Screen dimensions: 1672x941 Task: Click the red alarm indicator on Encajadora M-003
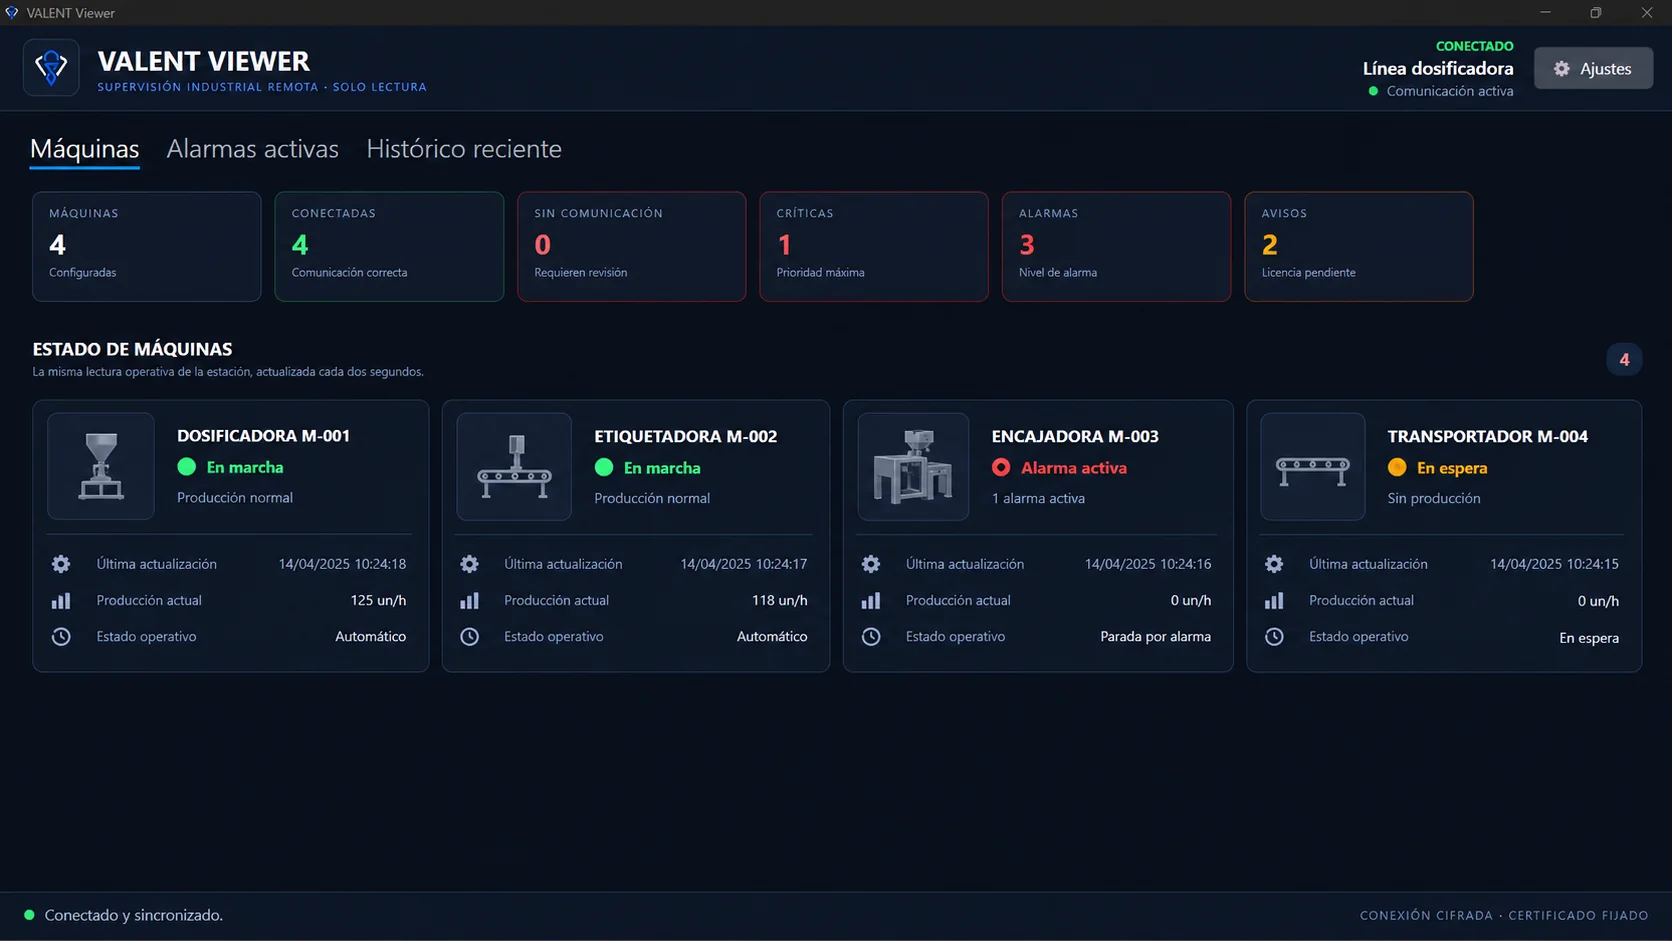(x=1001, y=467)
